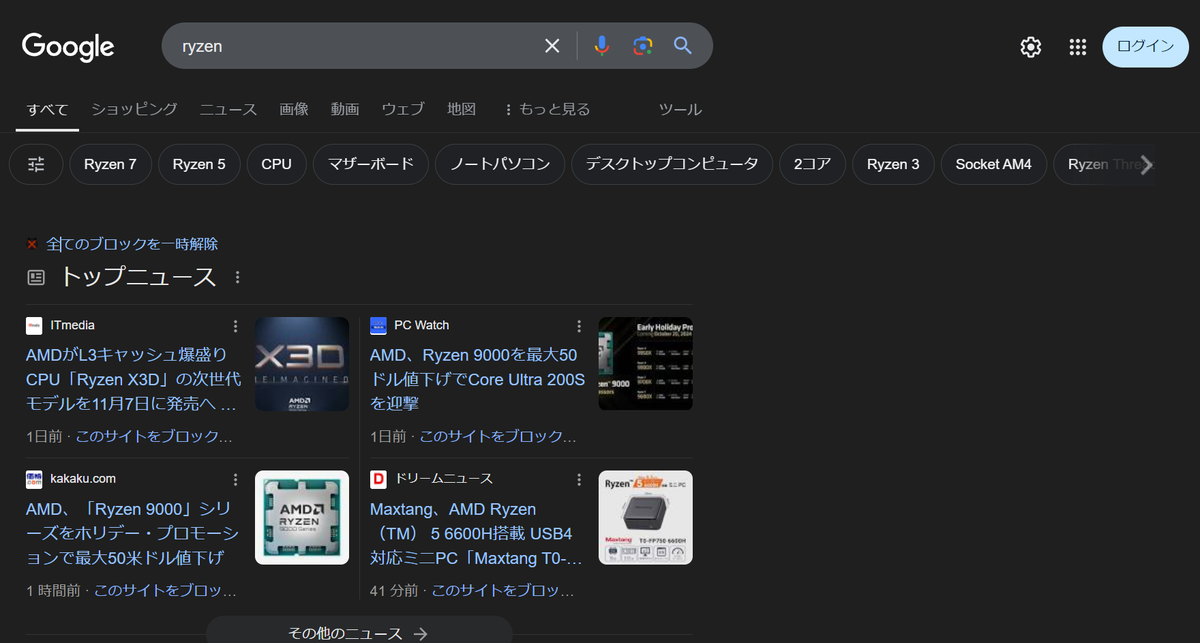Viewport: 1200px width, 643px height.
Task: Open the three-dot menu on PC Watch article
Action: 578,326
